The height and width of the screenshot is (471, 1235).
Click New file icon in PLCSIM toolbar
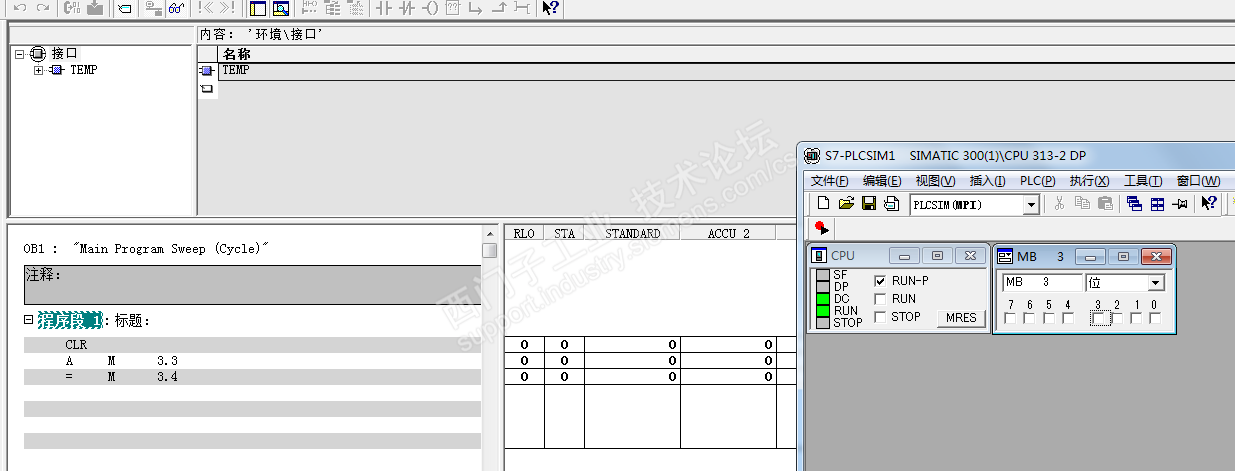click(825, 204)
